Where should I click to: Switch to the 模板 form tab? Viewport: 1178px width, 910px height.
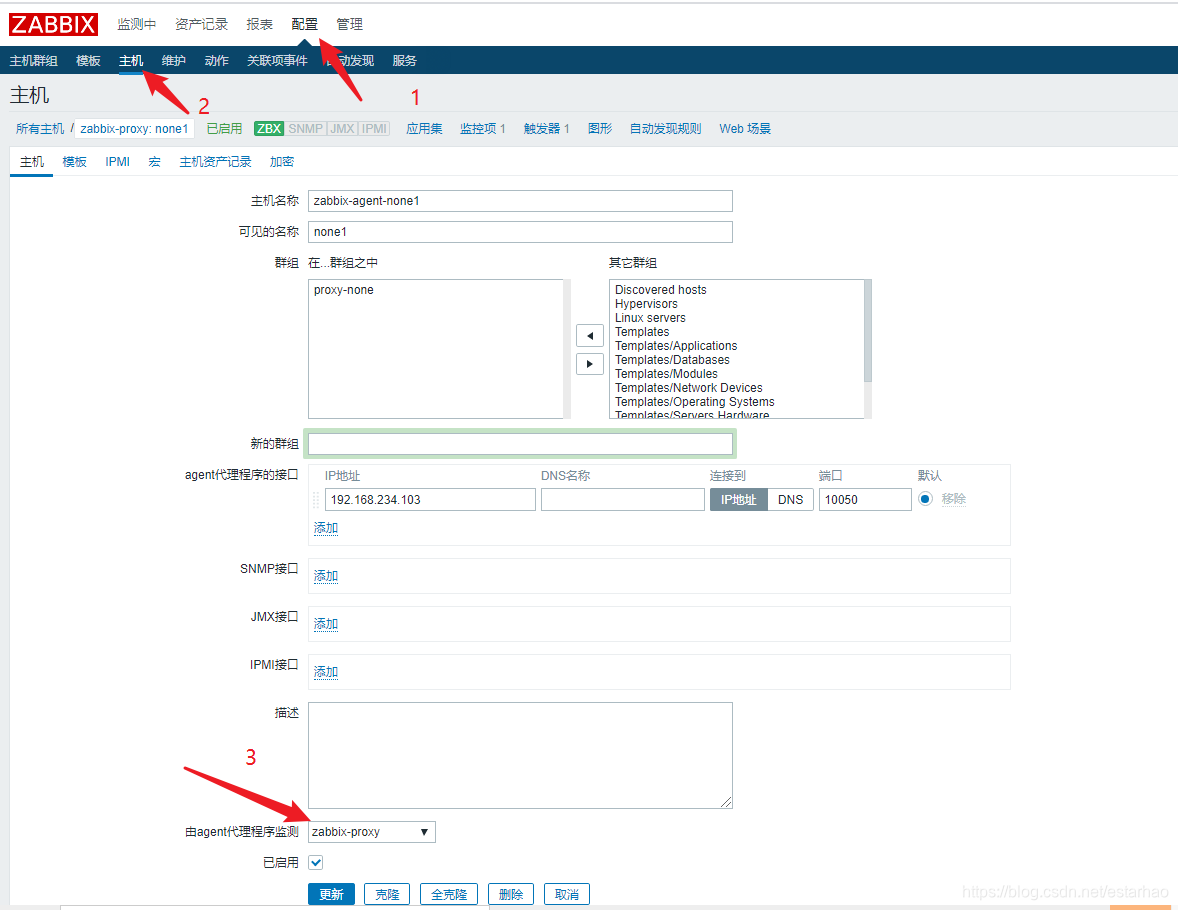point(74,162)
